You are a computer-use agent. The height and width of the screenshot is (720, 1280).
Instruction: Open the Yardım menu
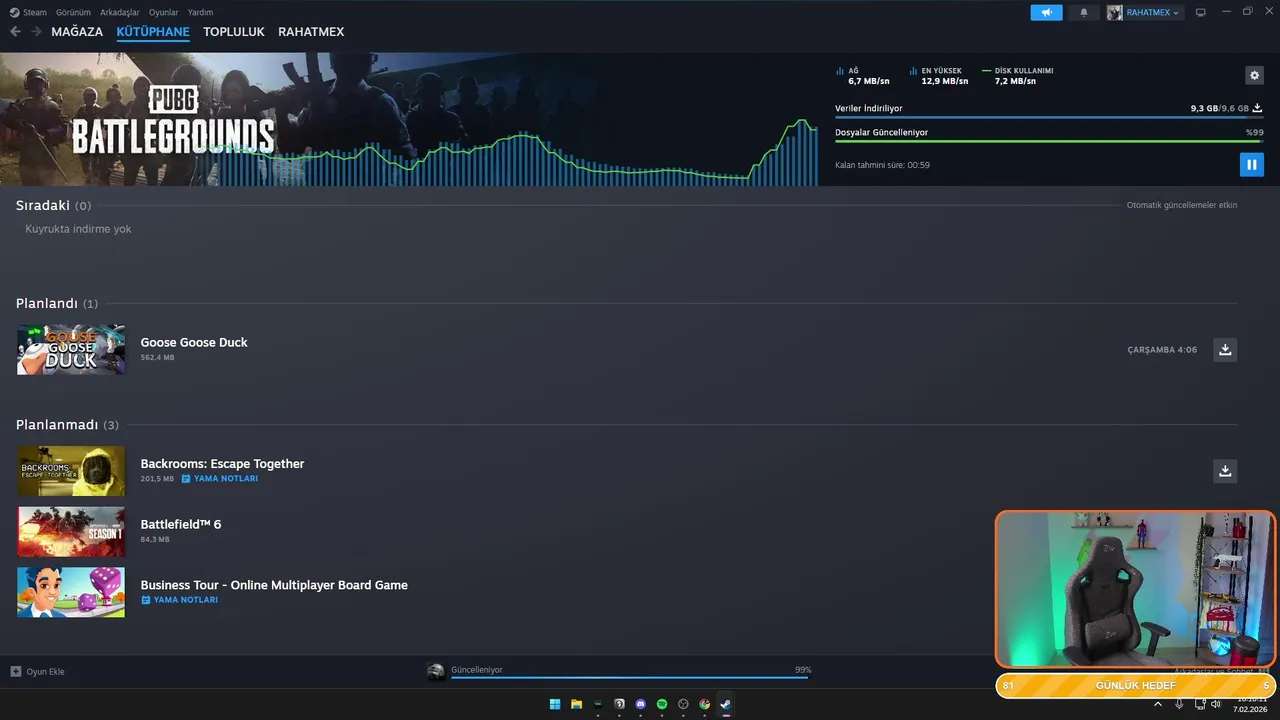[201, 12]
